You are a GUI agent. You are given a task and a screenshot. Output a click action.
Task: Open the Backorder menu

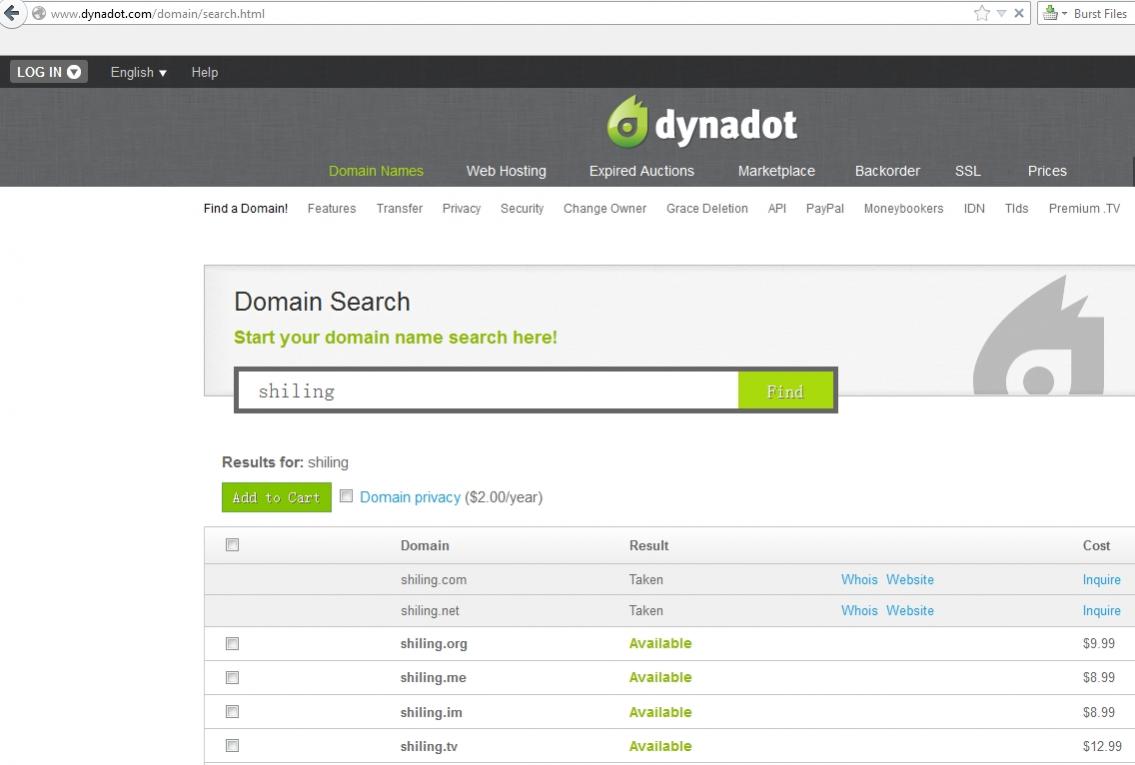[x=887, y=171]
